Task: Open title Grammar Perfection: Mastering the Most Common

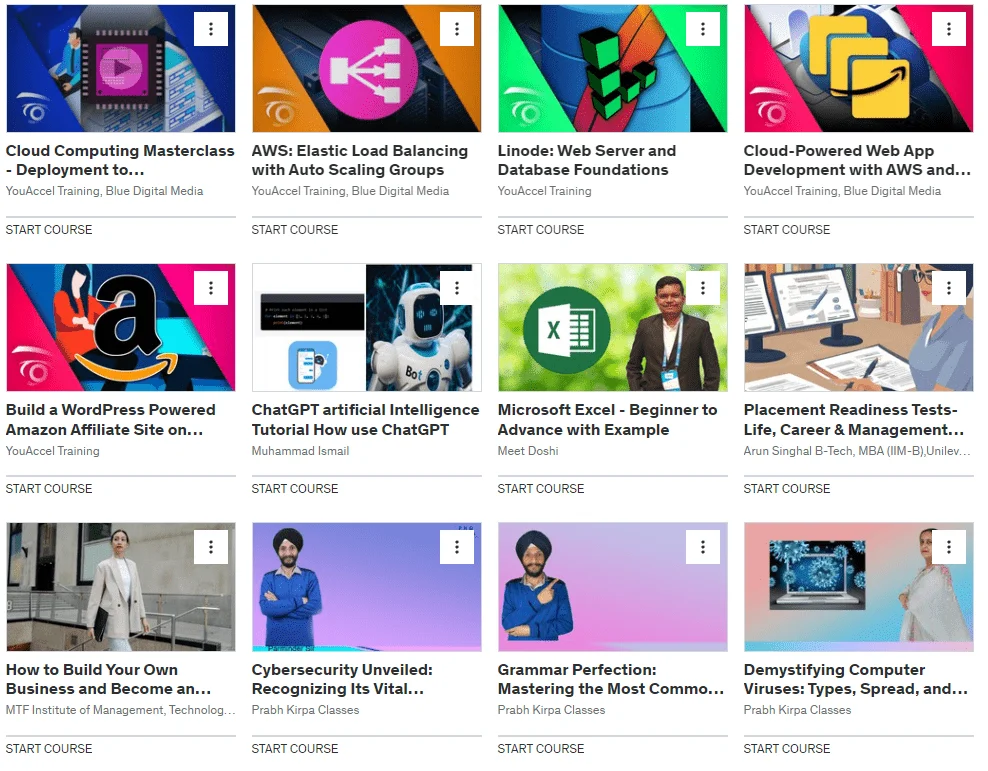Action: pyautogui.click(x=611, y=679)
